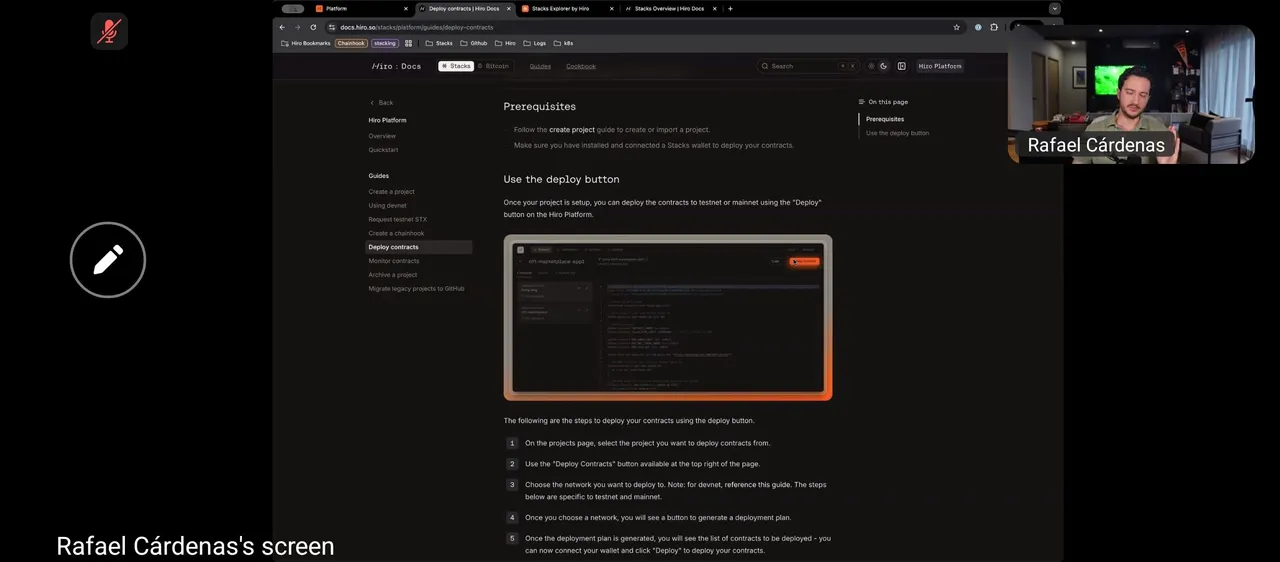Click the create project inline link

[572, 130]
